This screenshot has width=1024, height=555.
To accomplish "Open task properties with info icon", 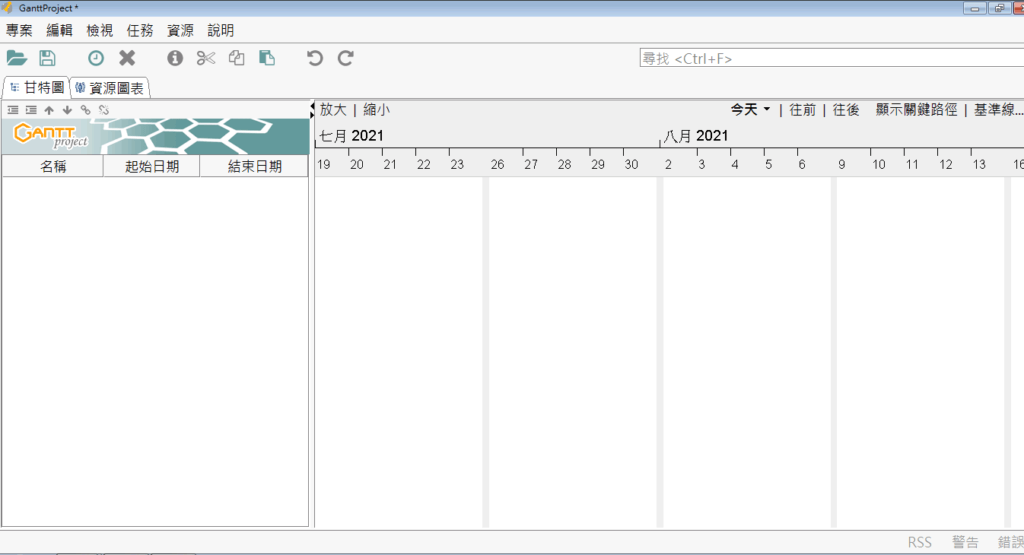I will click(175, 58).
